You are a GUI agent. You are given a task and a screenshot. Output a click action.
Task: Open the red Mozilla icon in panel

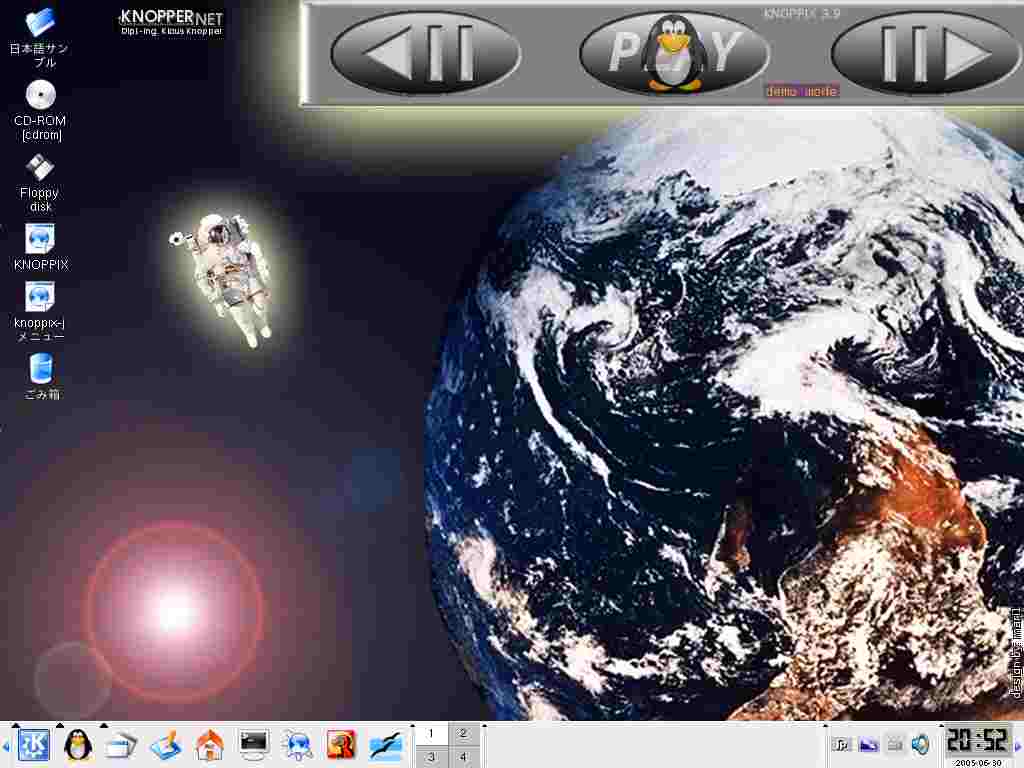point(342,745)
